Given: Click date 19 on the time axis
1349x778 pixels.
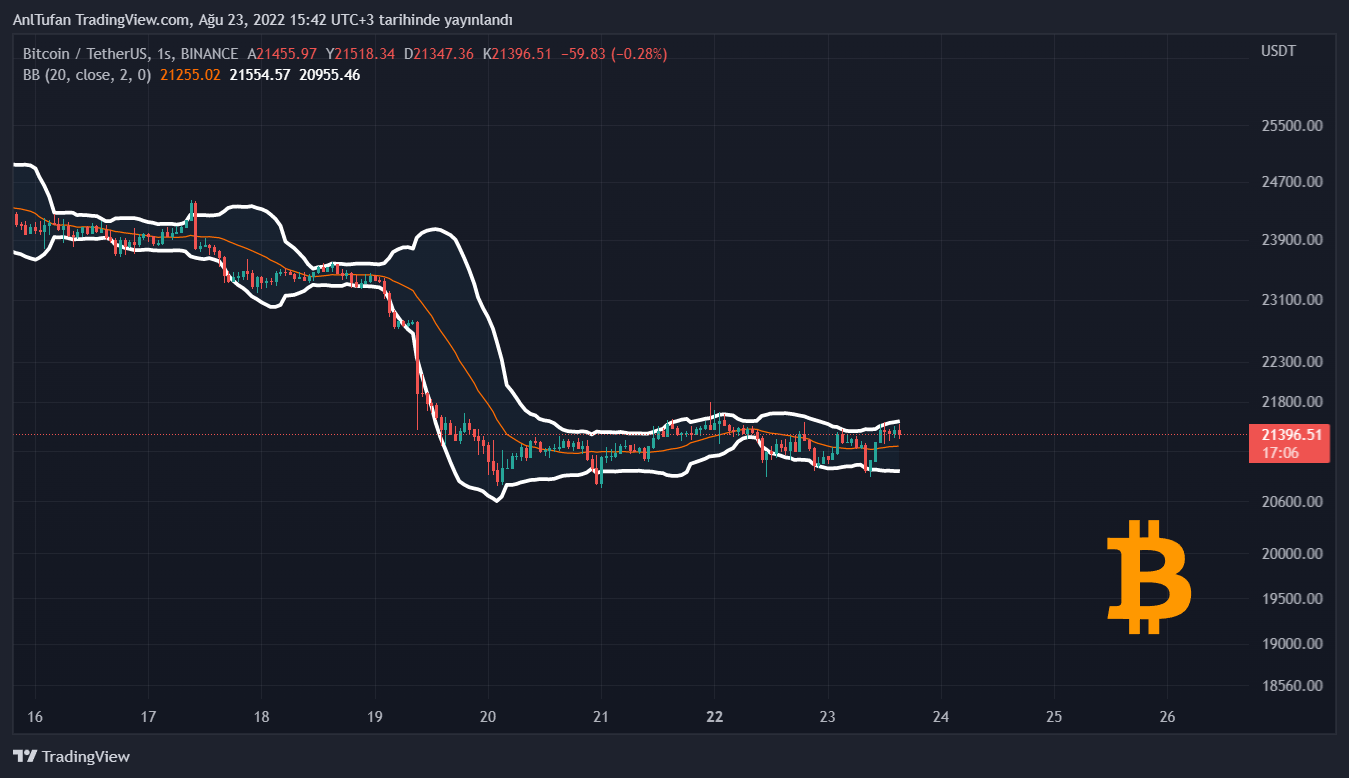Looking at the screenshot, I should point(375,717).
